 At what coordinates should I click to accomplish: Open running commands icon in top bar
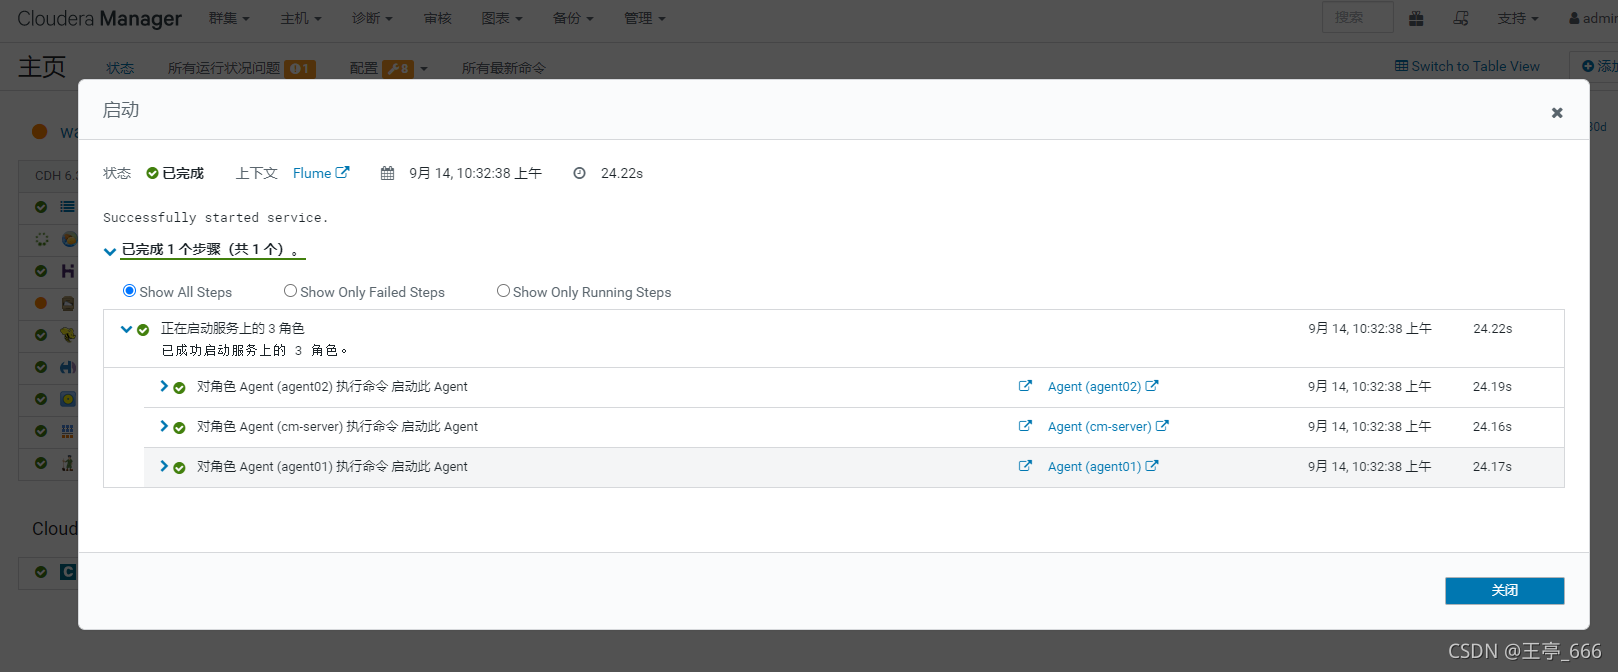click(1461, 18)
